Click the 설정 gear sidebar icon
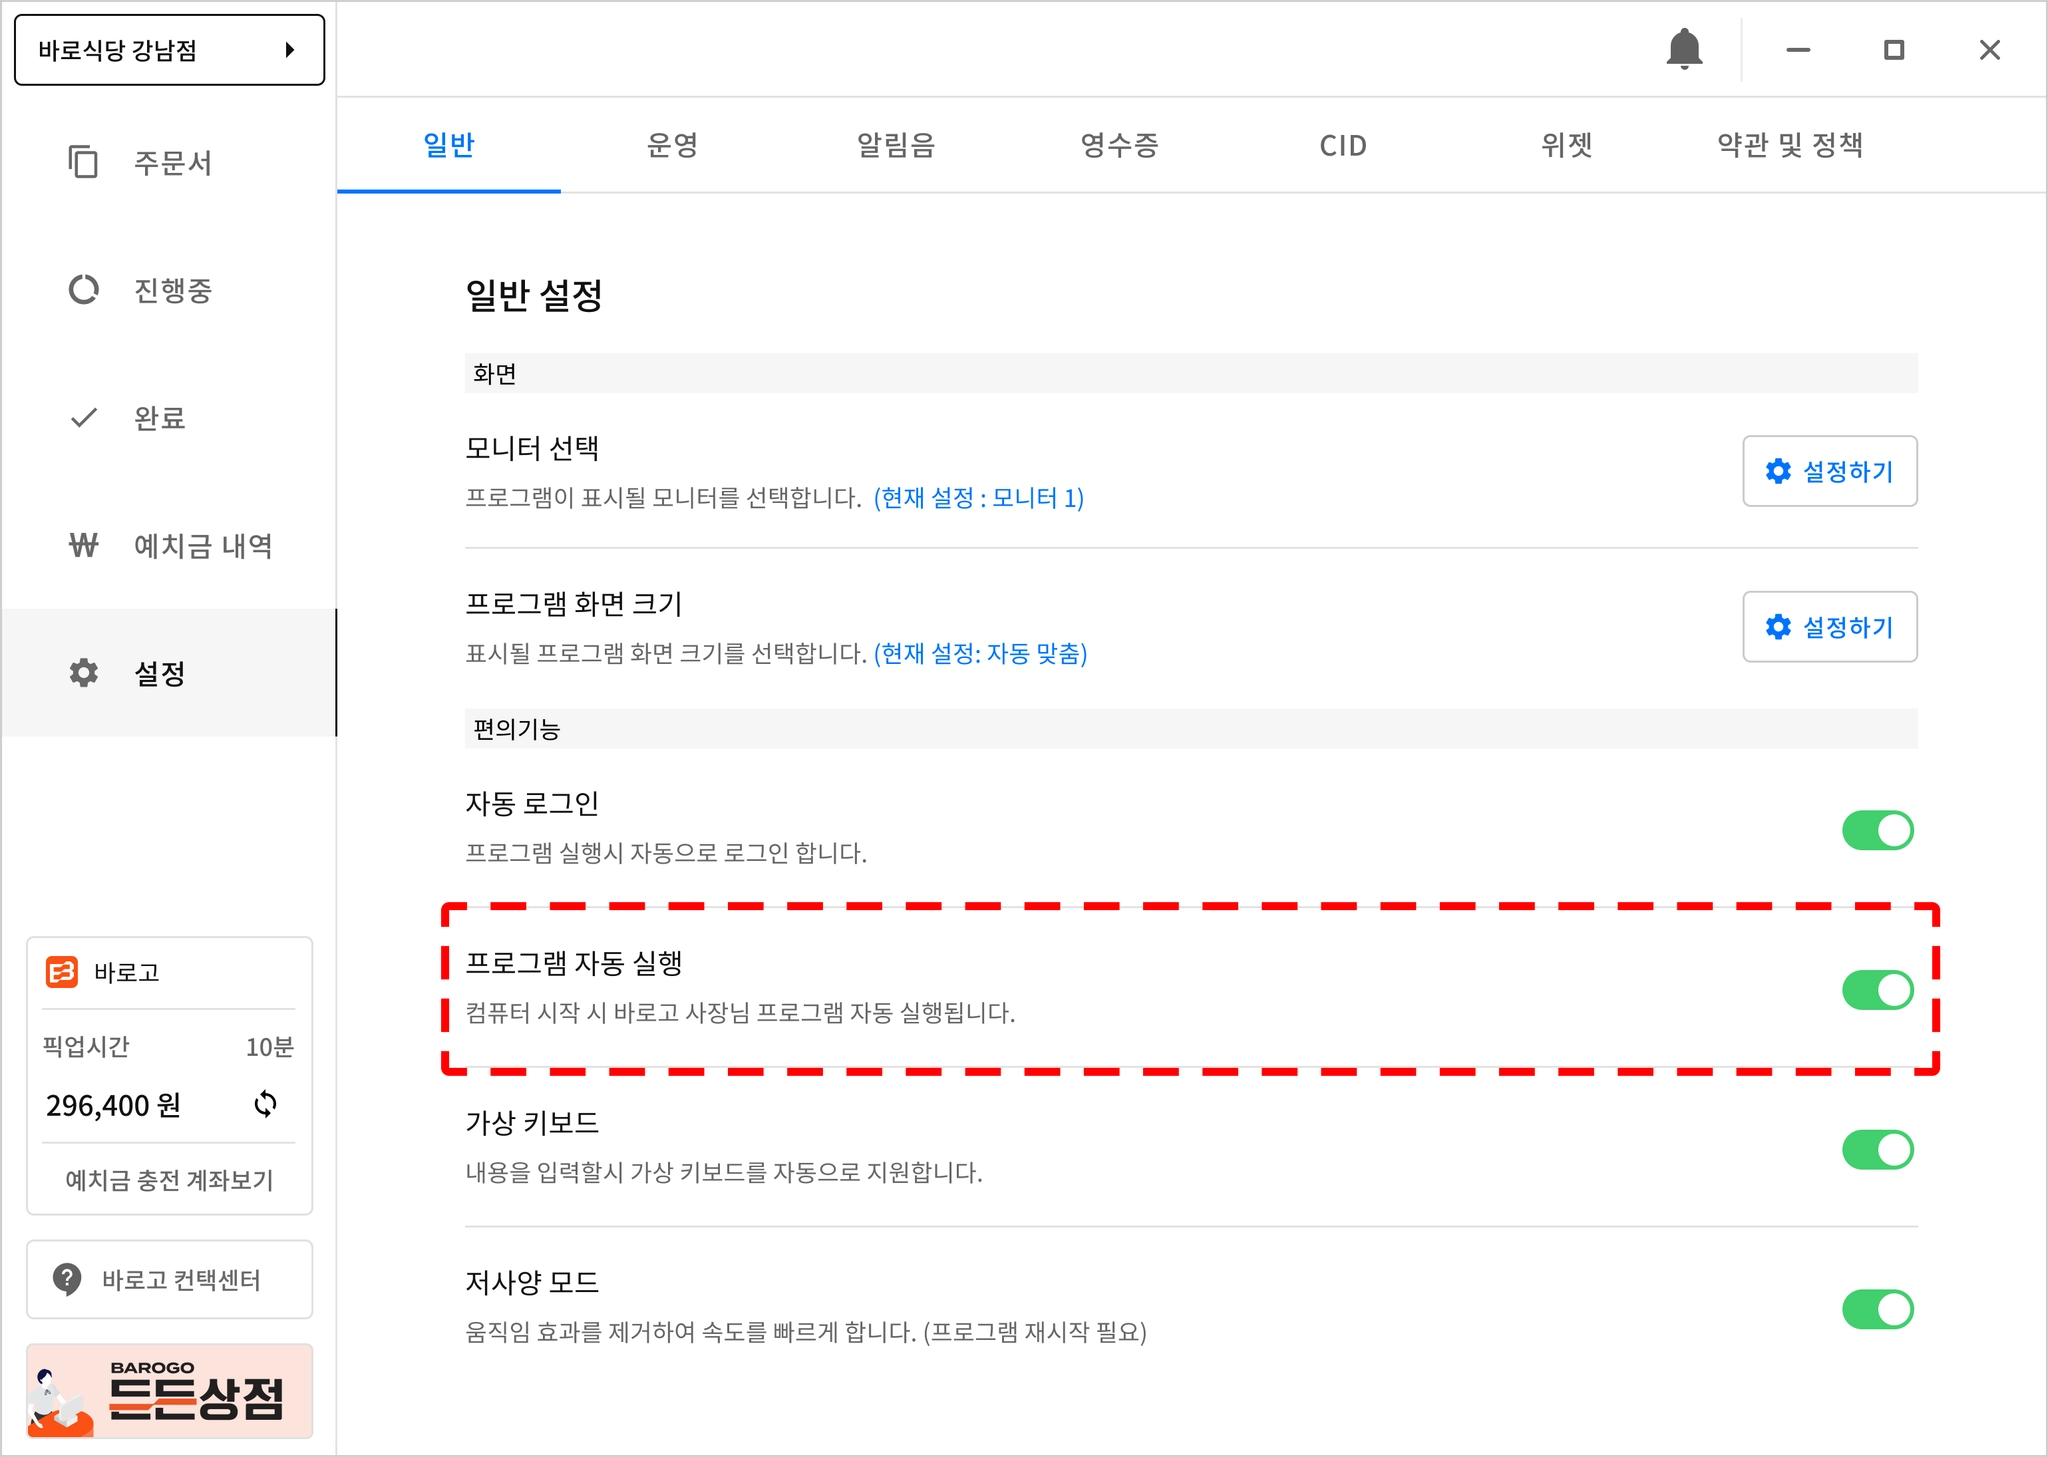2048x1457 pixels. 84,673
